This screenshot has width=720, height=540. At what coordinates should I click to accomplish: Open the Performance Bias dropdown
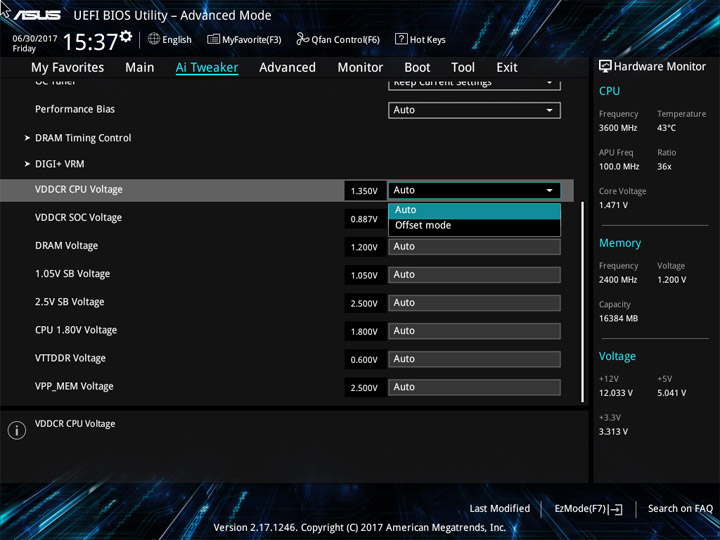coord(474,110)
